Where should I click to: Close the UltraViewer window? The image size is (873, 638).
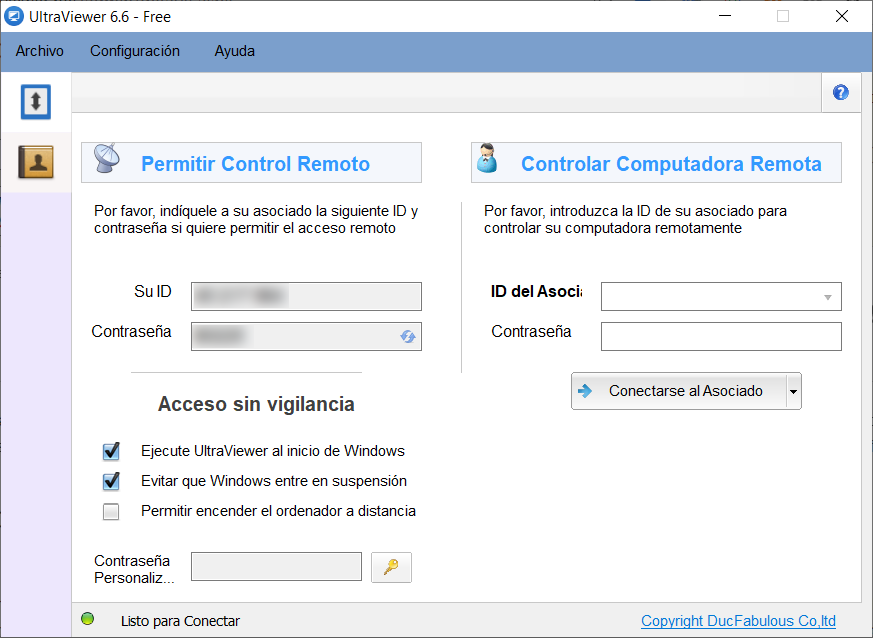pyautogui.click(x=842, y=16)
